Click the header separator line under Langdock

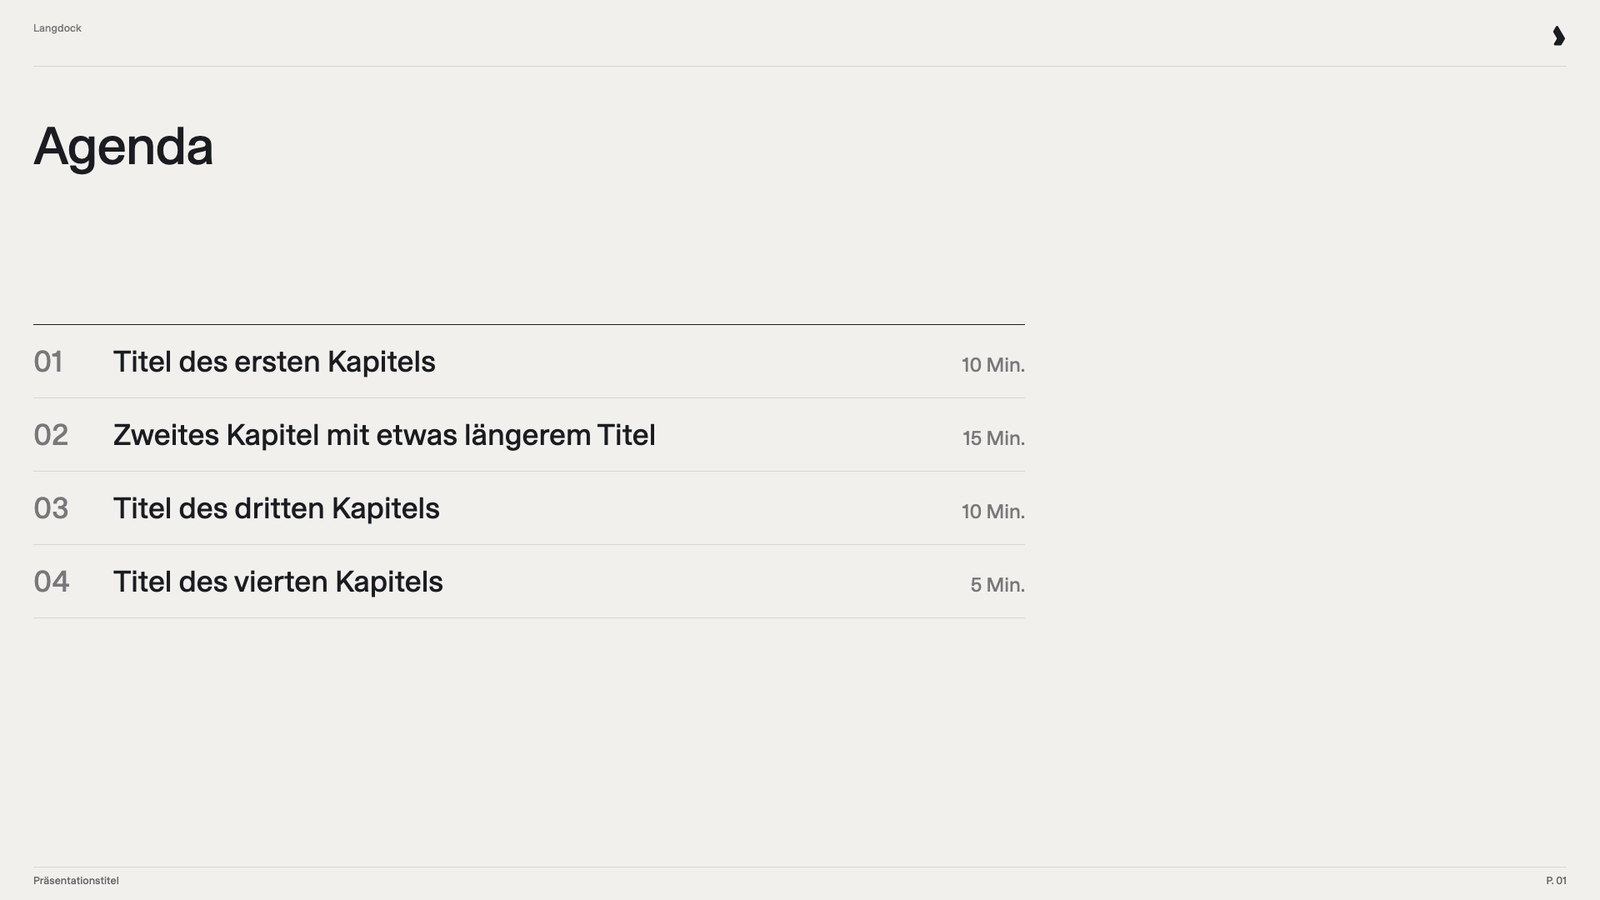[800, 66]
